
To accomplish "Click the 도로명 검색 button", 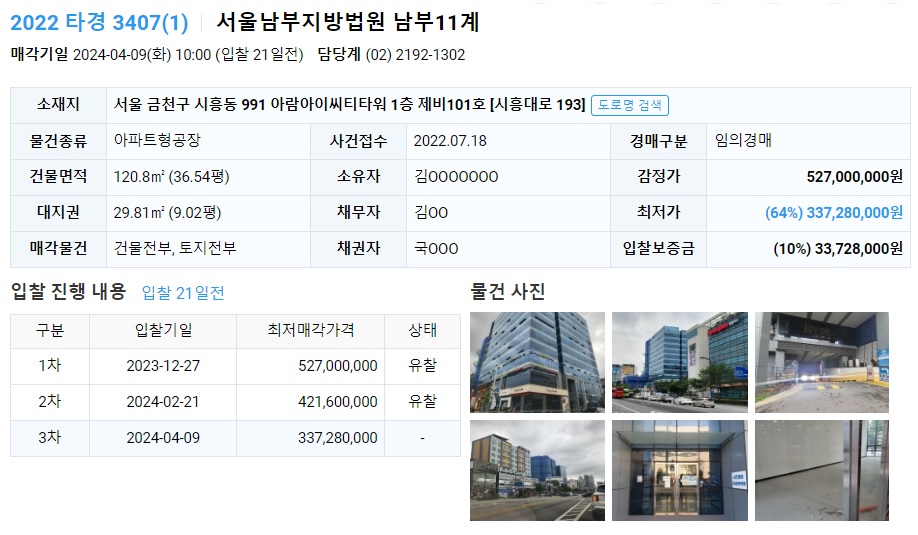I will [x=629, y=105].
